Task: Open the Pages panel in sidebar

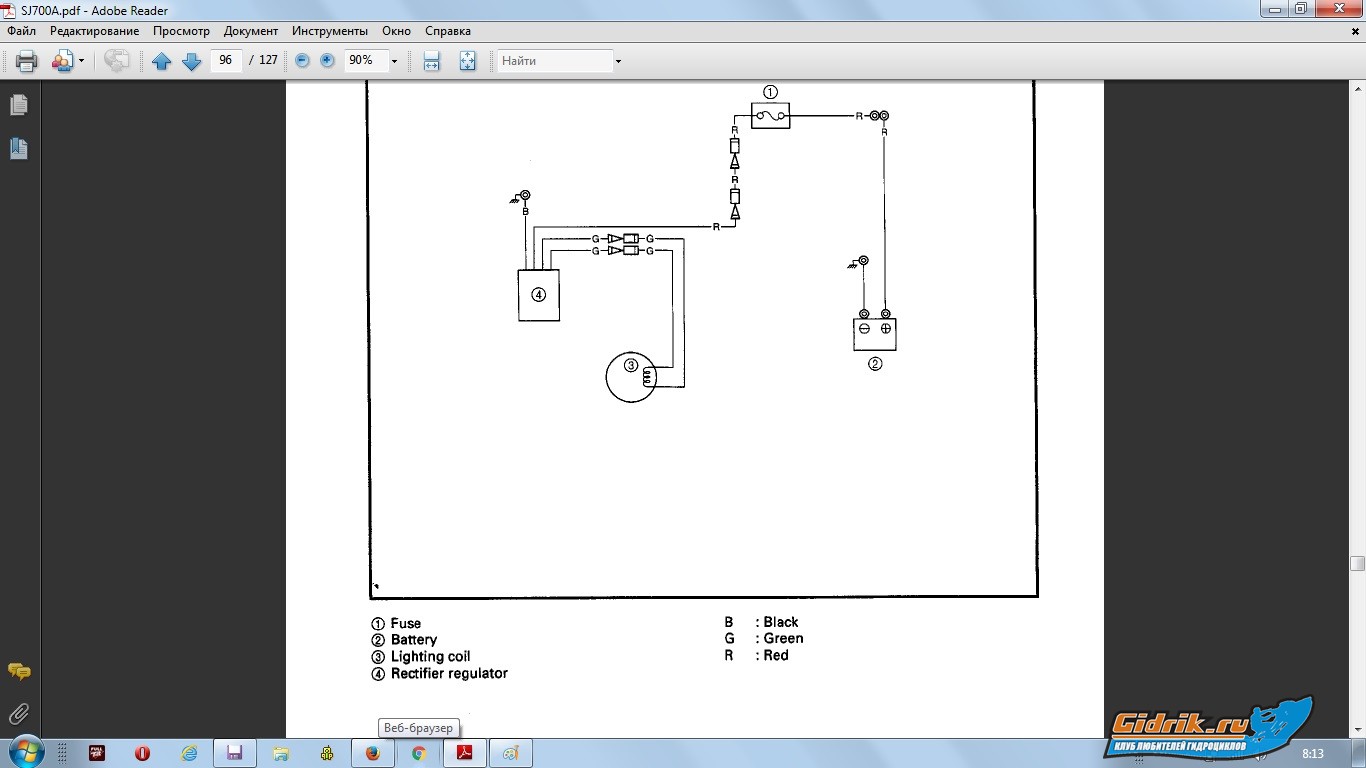Action: (19, 105)
